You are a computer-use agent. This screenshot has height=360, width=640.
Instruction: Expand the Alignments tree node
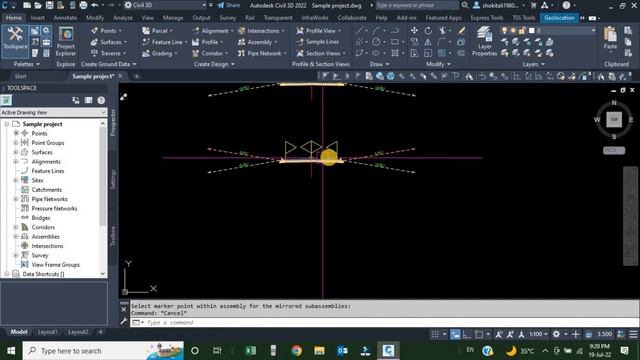click(x=16, y=161)
